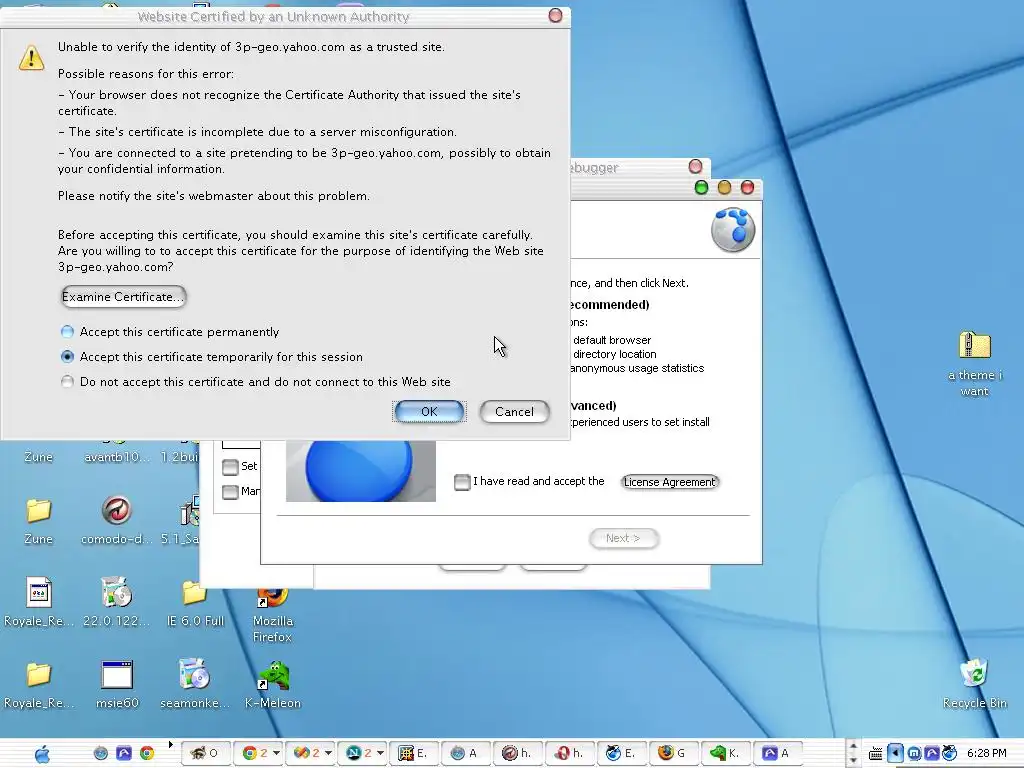Click the Chrome quick launch icon
This screenshot has width=1024, height=768.
tap(147, 753)
